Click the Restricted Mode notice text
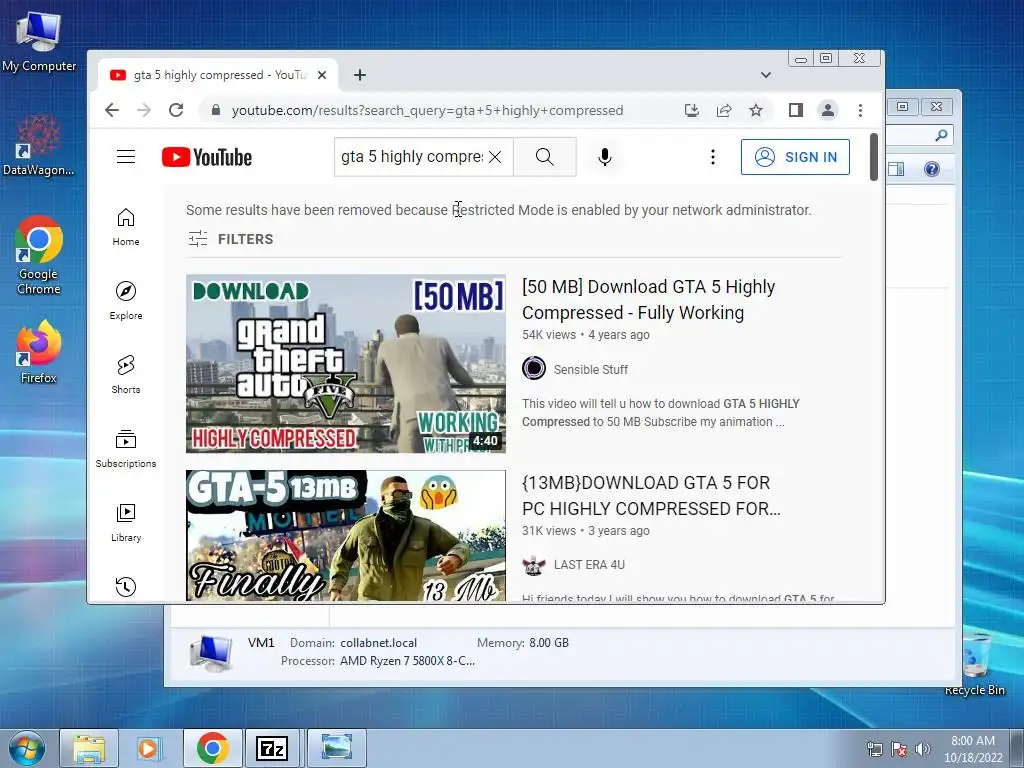Image resolution: width=1024 pixels, height=768 pixels. coord(498,210)
